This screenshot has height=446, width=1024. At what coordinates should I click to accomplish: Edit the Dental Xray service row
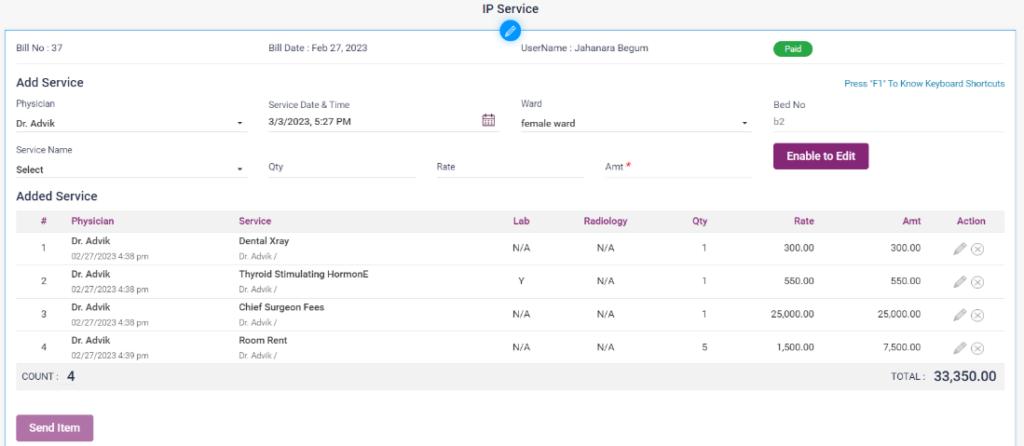point(959,250)
